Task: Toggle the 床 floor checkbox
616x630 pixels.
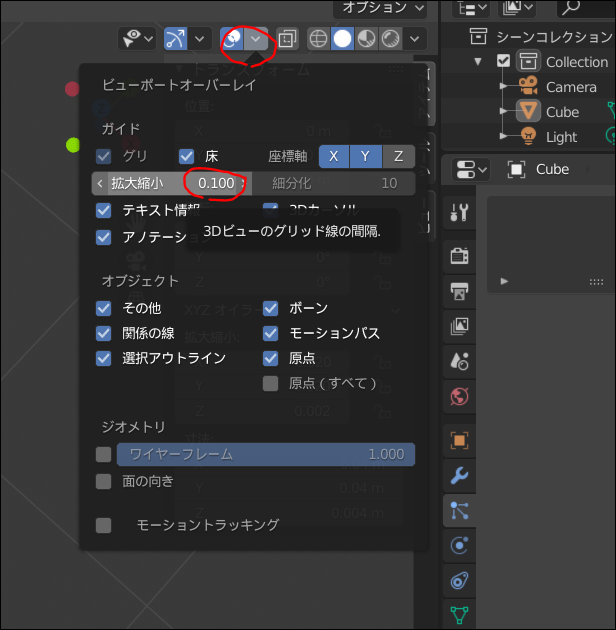Action: coord(186,156)
